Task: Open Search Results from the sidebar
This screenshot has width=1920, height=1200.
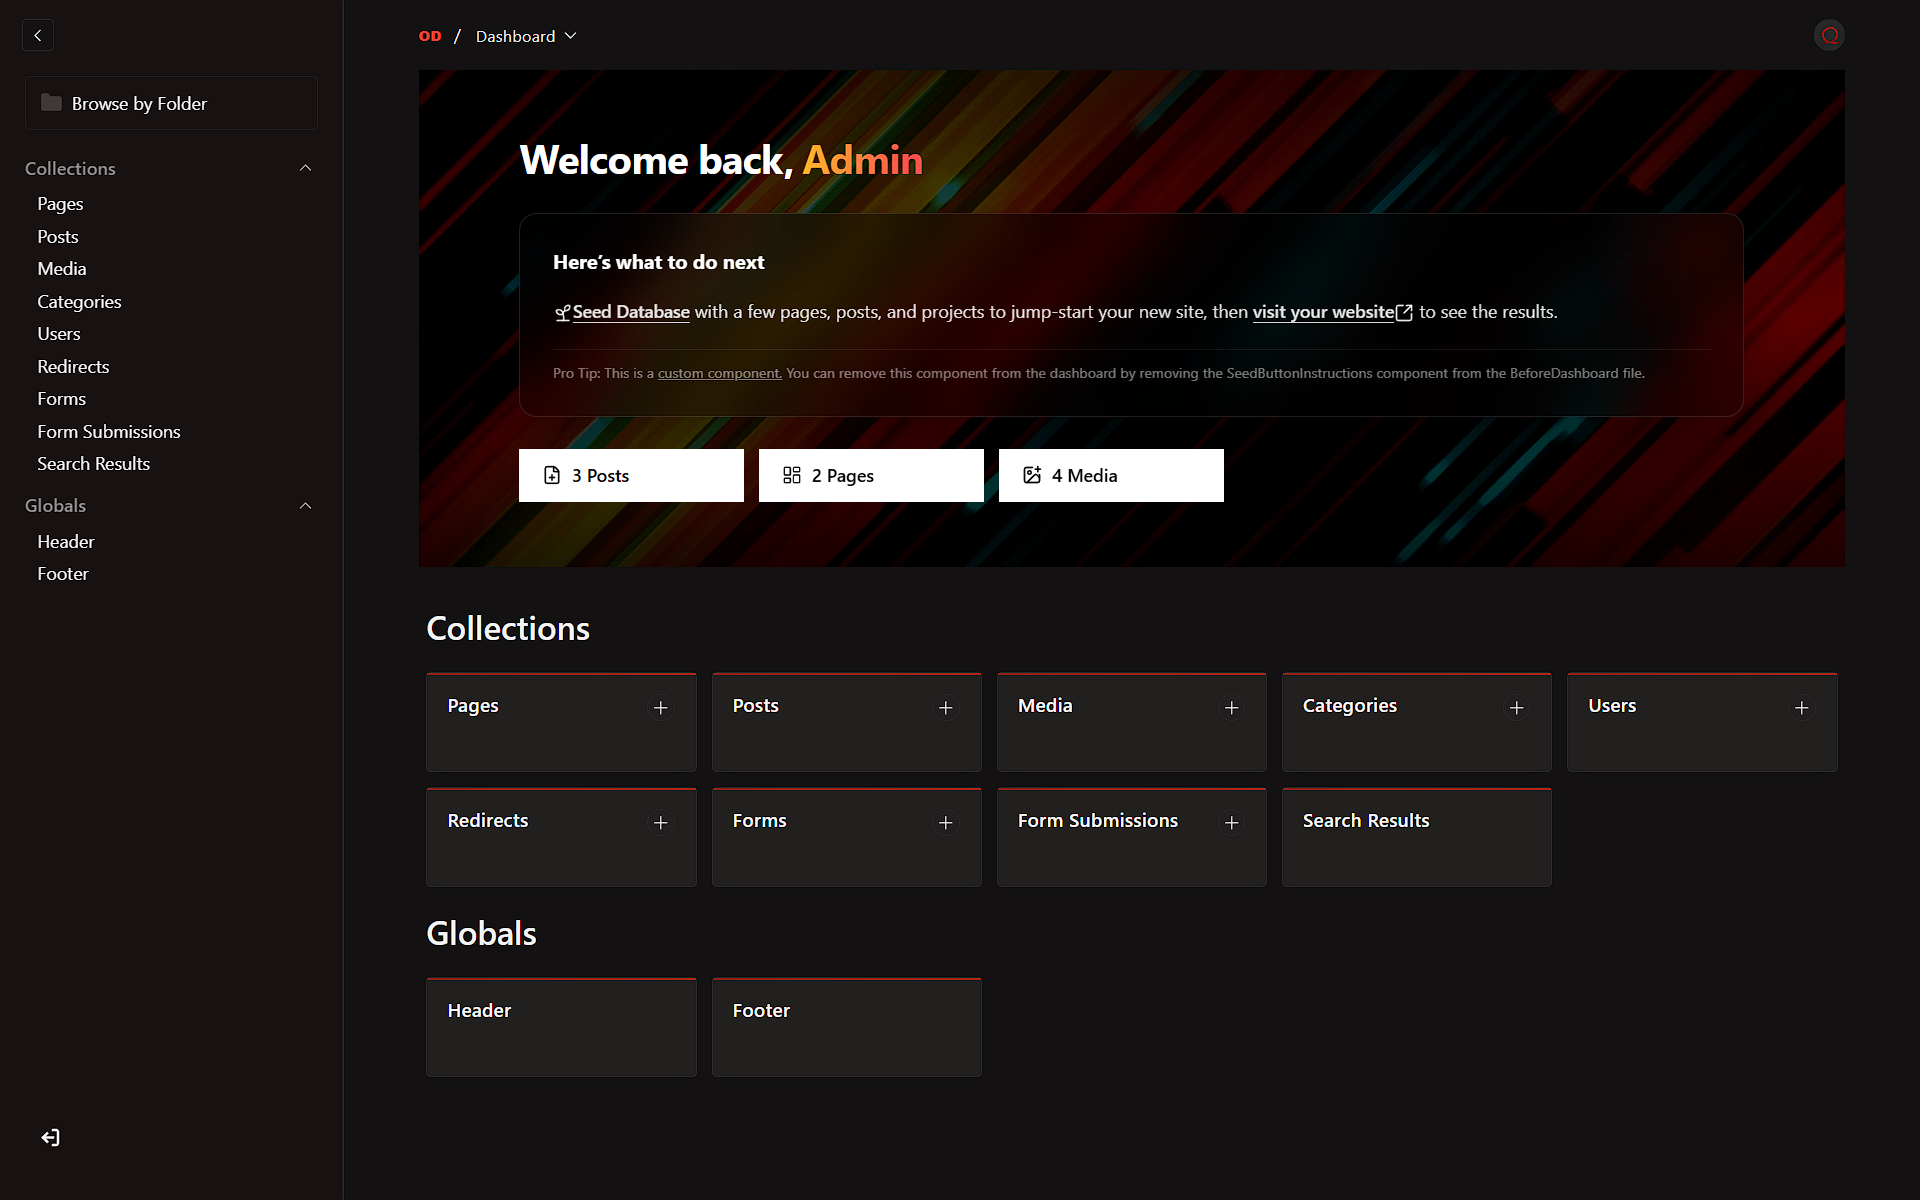Action: click(x=93, y=463)
